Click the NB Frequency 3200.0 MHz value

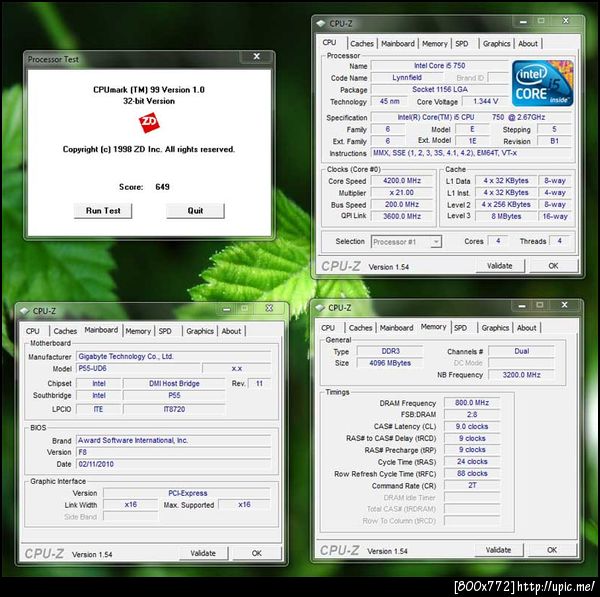(521, 375)
